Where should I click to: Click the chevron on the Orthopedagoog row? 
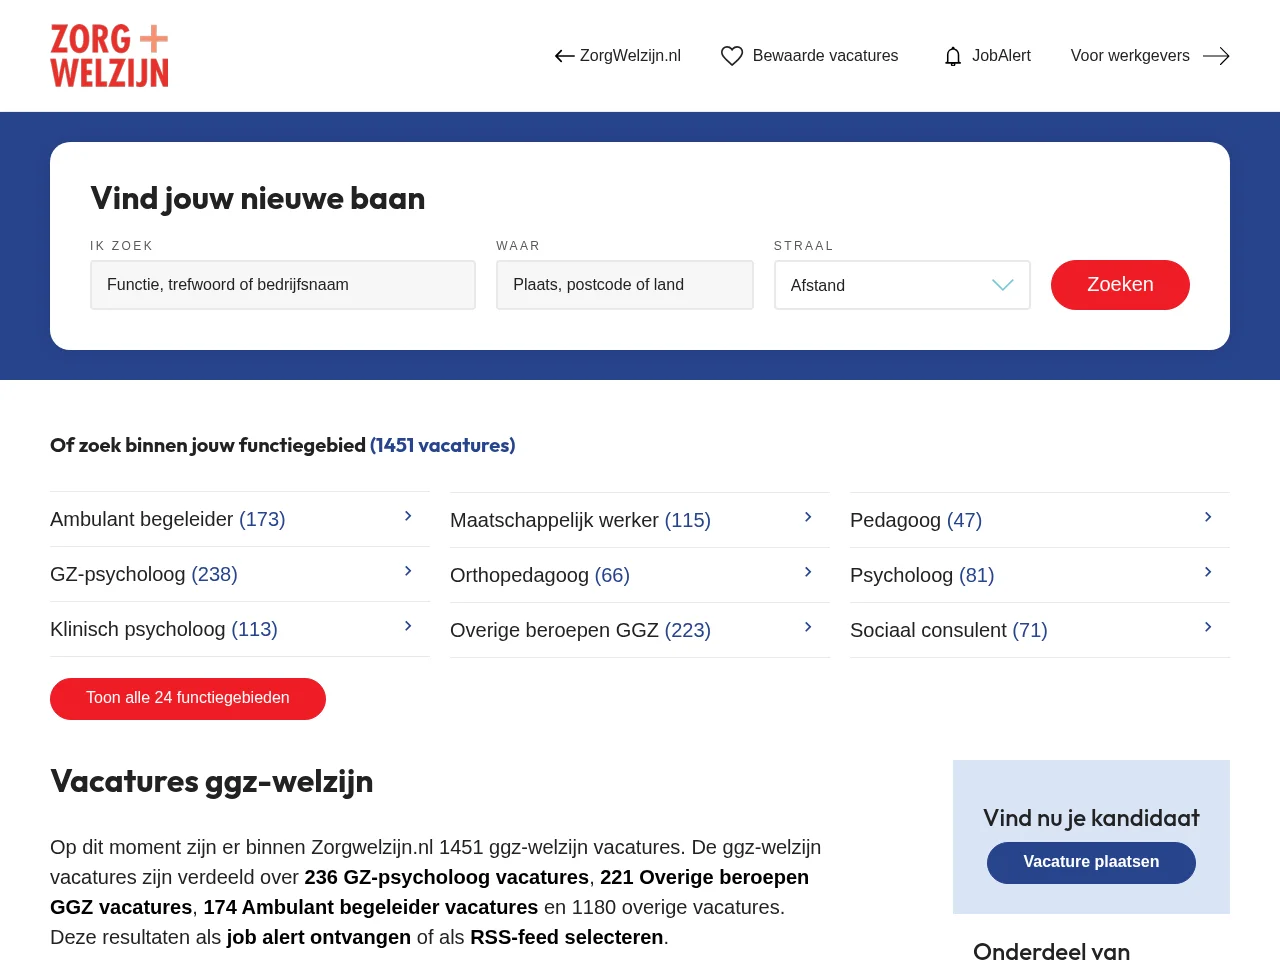(808, 572)
